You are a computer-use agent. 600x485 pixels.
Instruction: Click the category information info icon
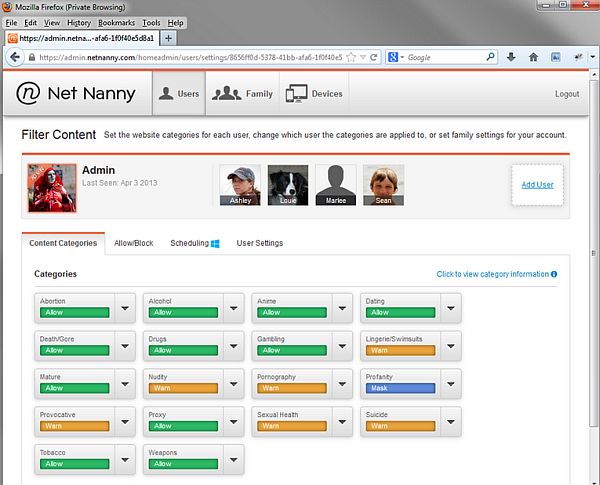click(554, 274)
